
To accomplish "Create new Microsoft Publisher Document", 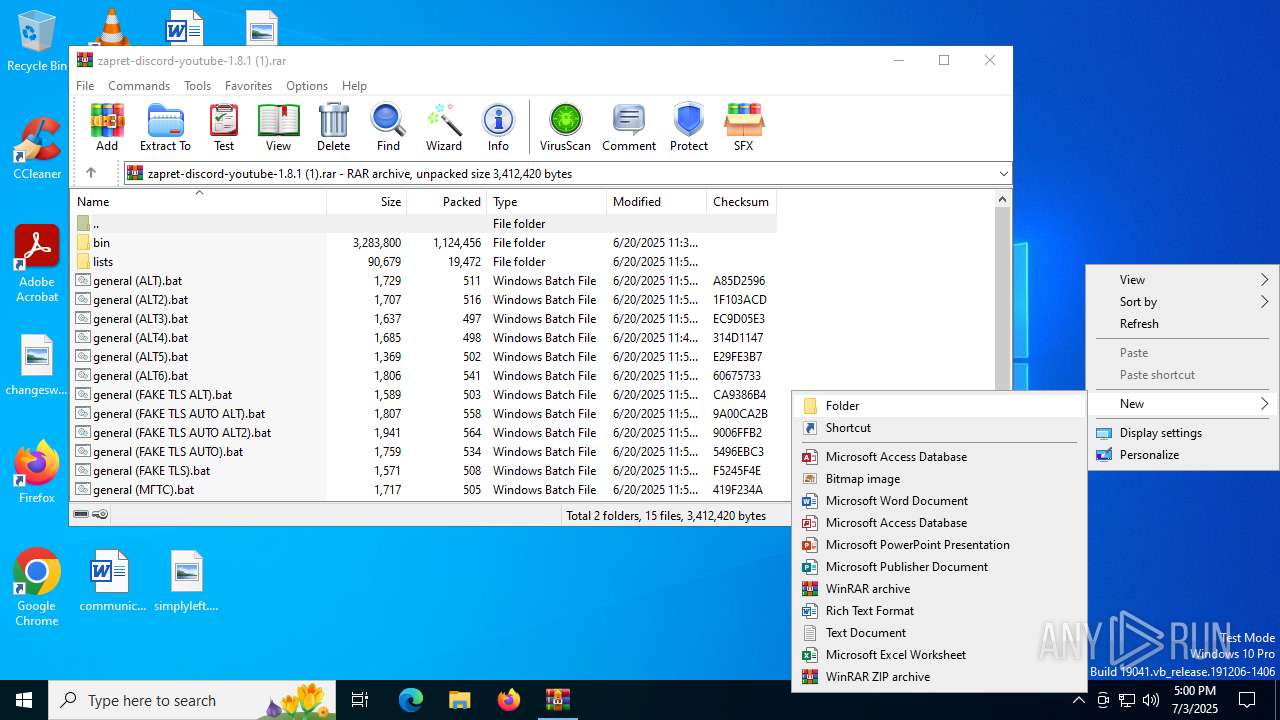I will (939, 567).
